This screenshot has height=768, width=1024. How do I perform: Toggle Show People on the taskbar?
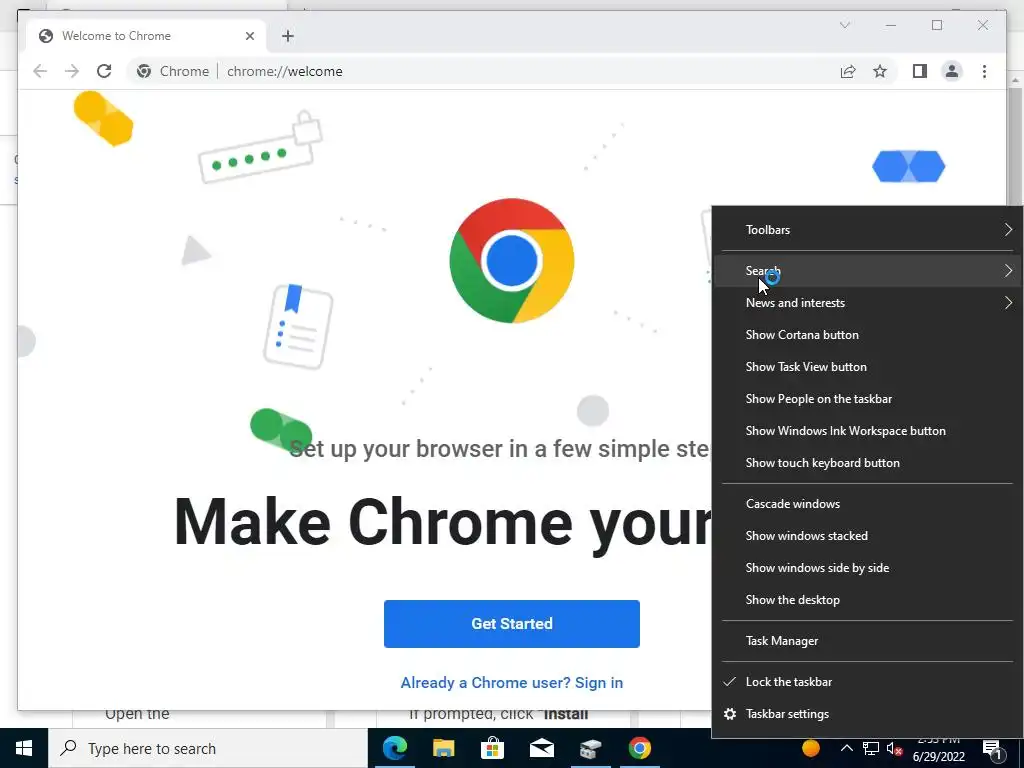(867, 398)
